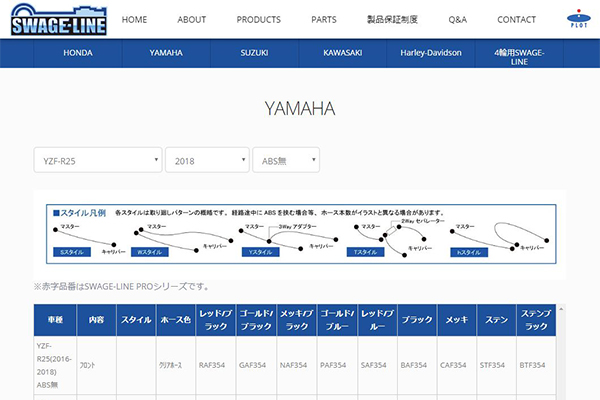Open the 製品保証制度 menu item

coord(392,19)
